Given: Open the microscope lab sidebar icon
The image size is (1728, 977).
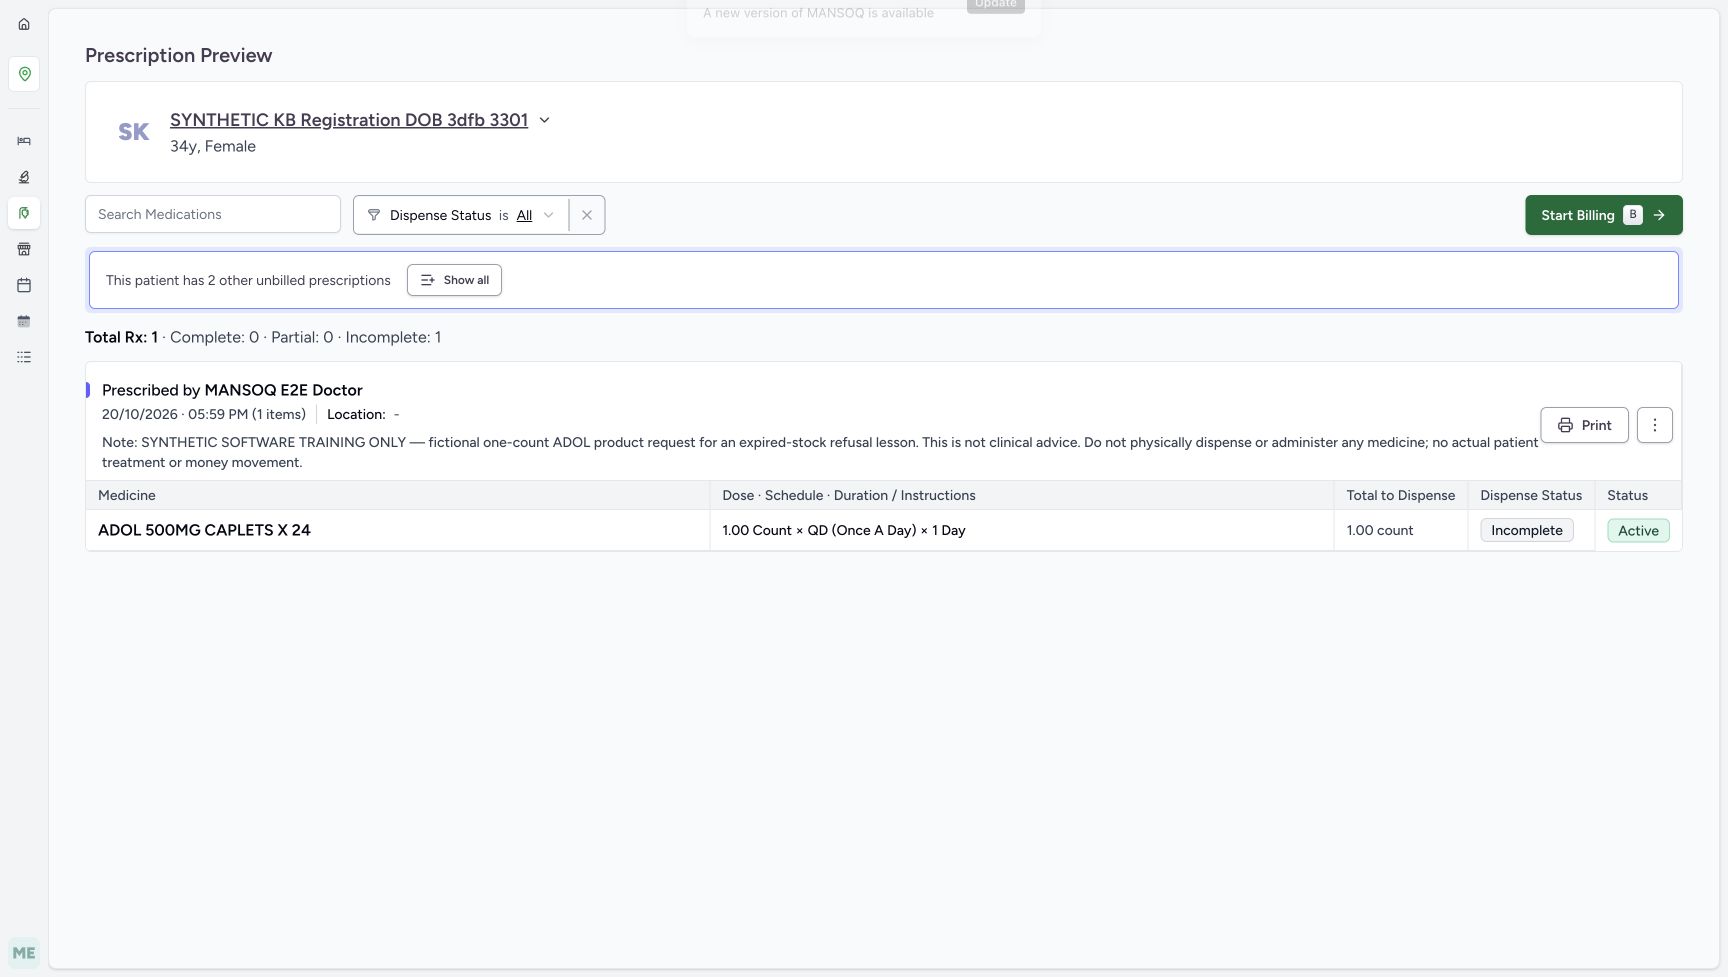Looking at the screenshot, I should tap(24, 177).
